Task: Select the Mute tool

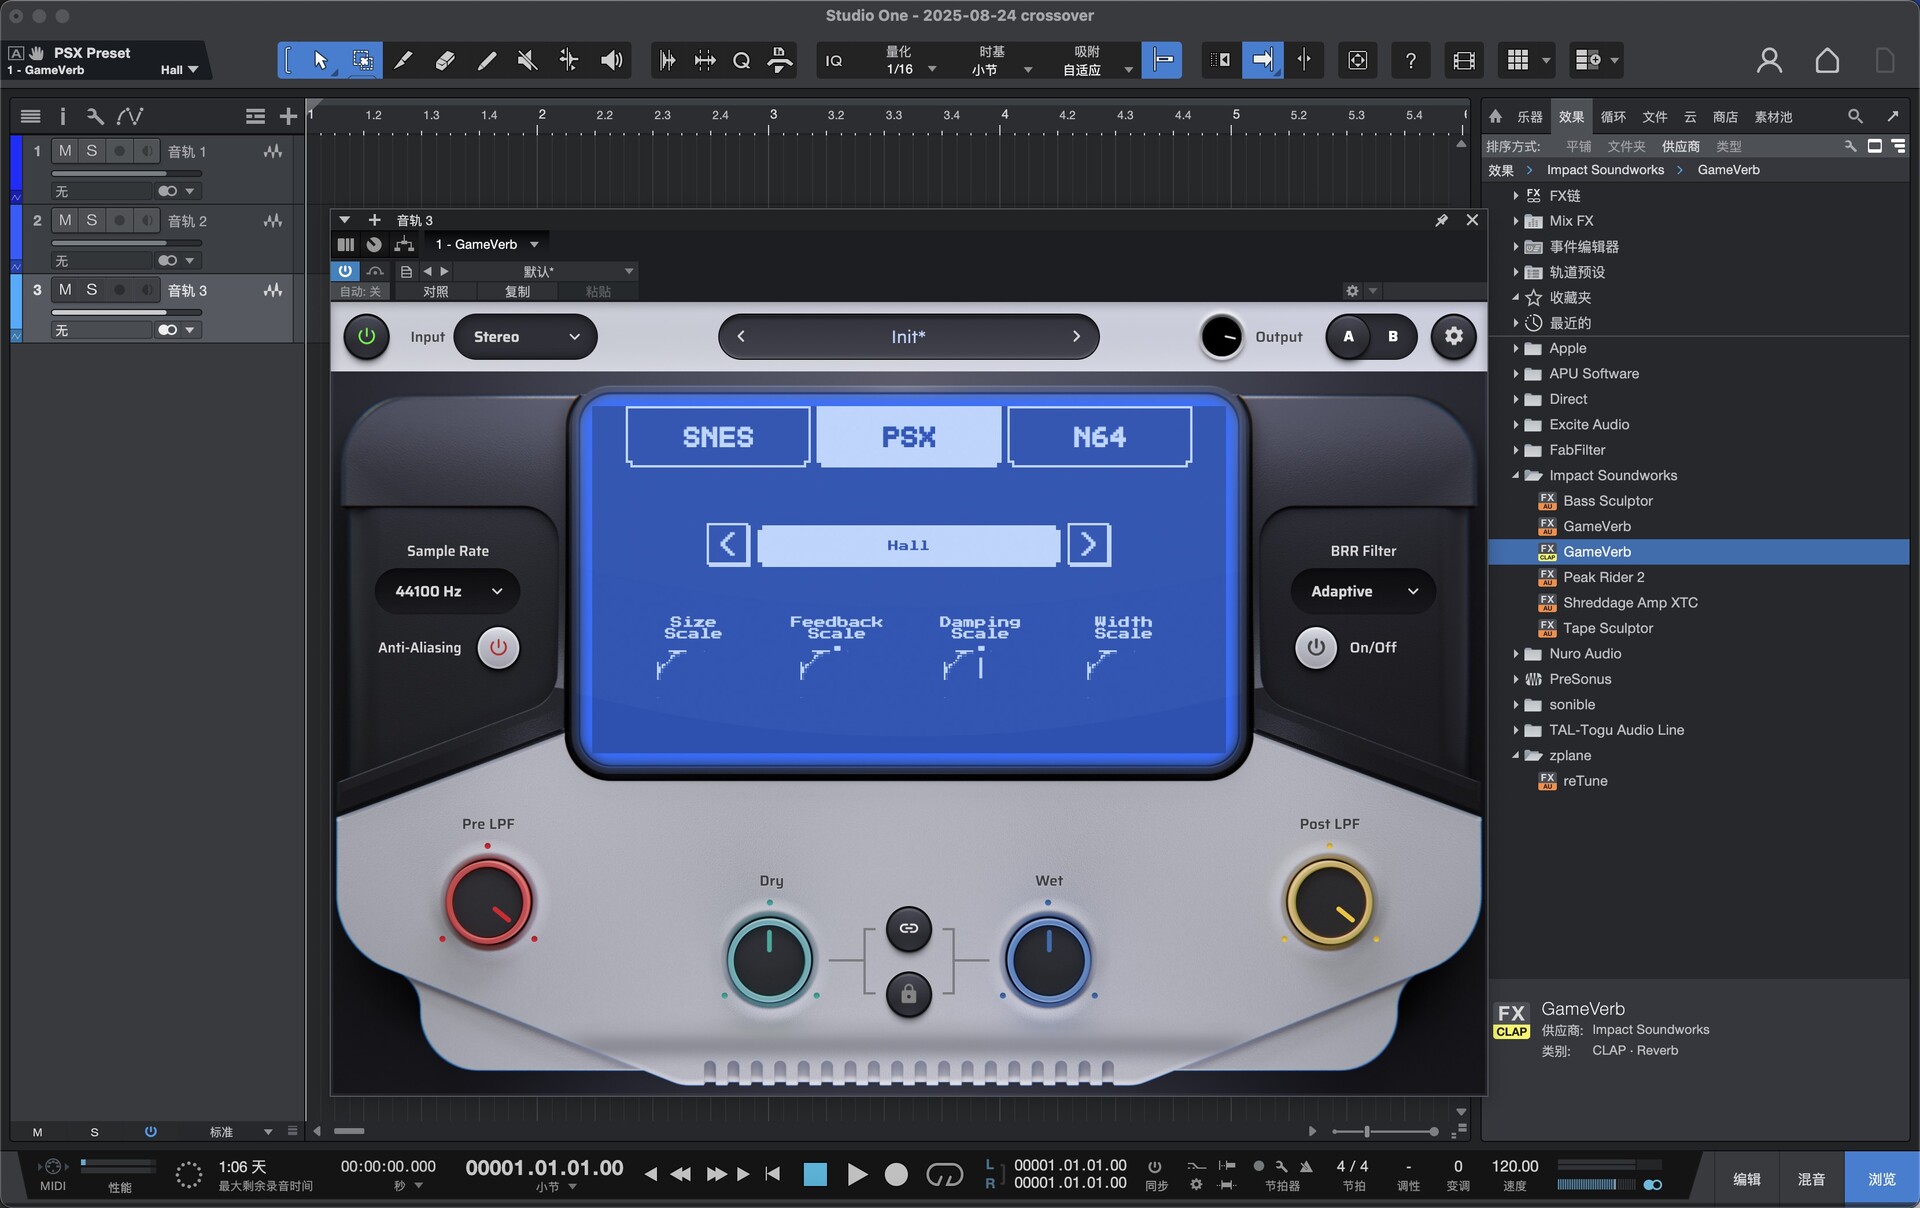Action: [527, 61]
